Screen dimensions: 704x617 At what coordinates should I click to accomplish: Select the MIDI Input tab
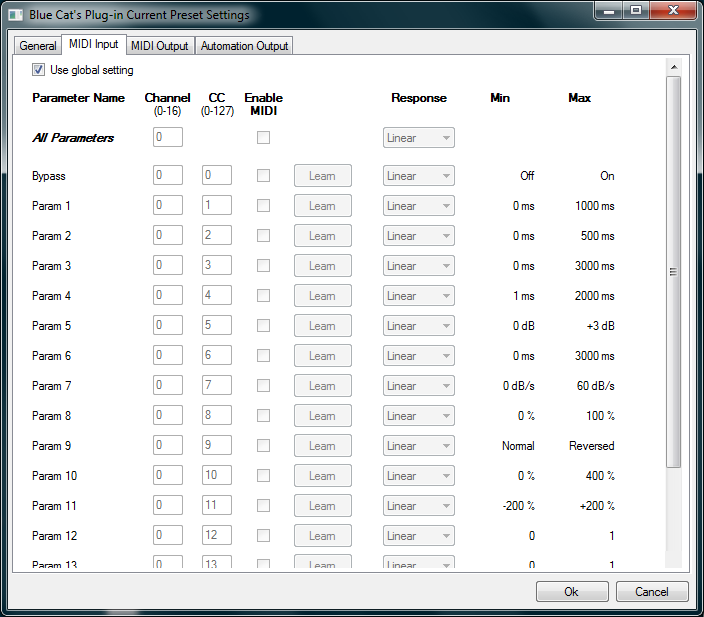point(93,44)
